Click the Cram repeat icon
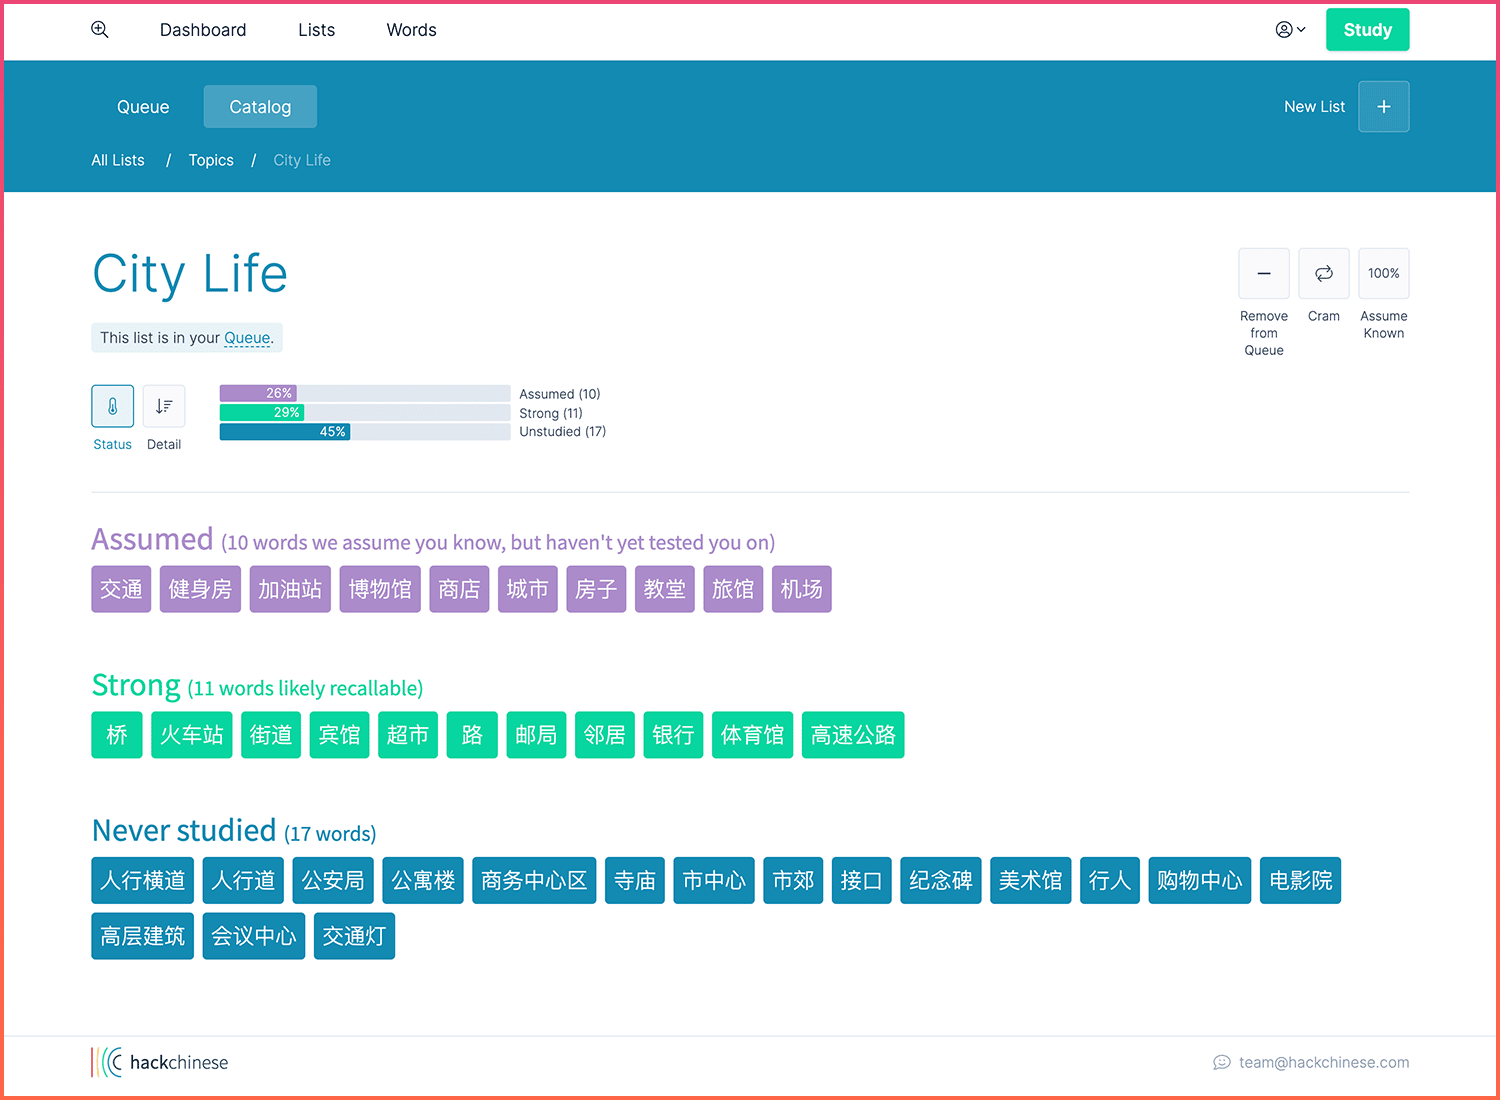 [1323, 274]
